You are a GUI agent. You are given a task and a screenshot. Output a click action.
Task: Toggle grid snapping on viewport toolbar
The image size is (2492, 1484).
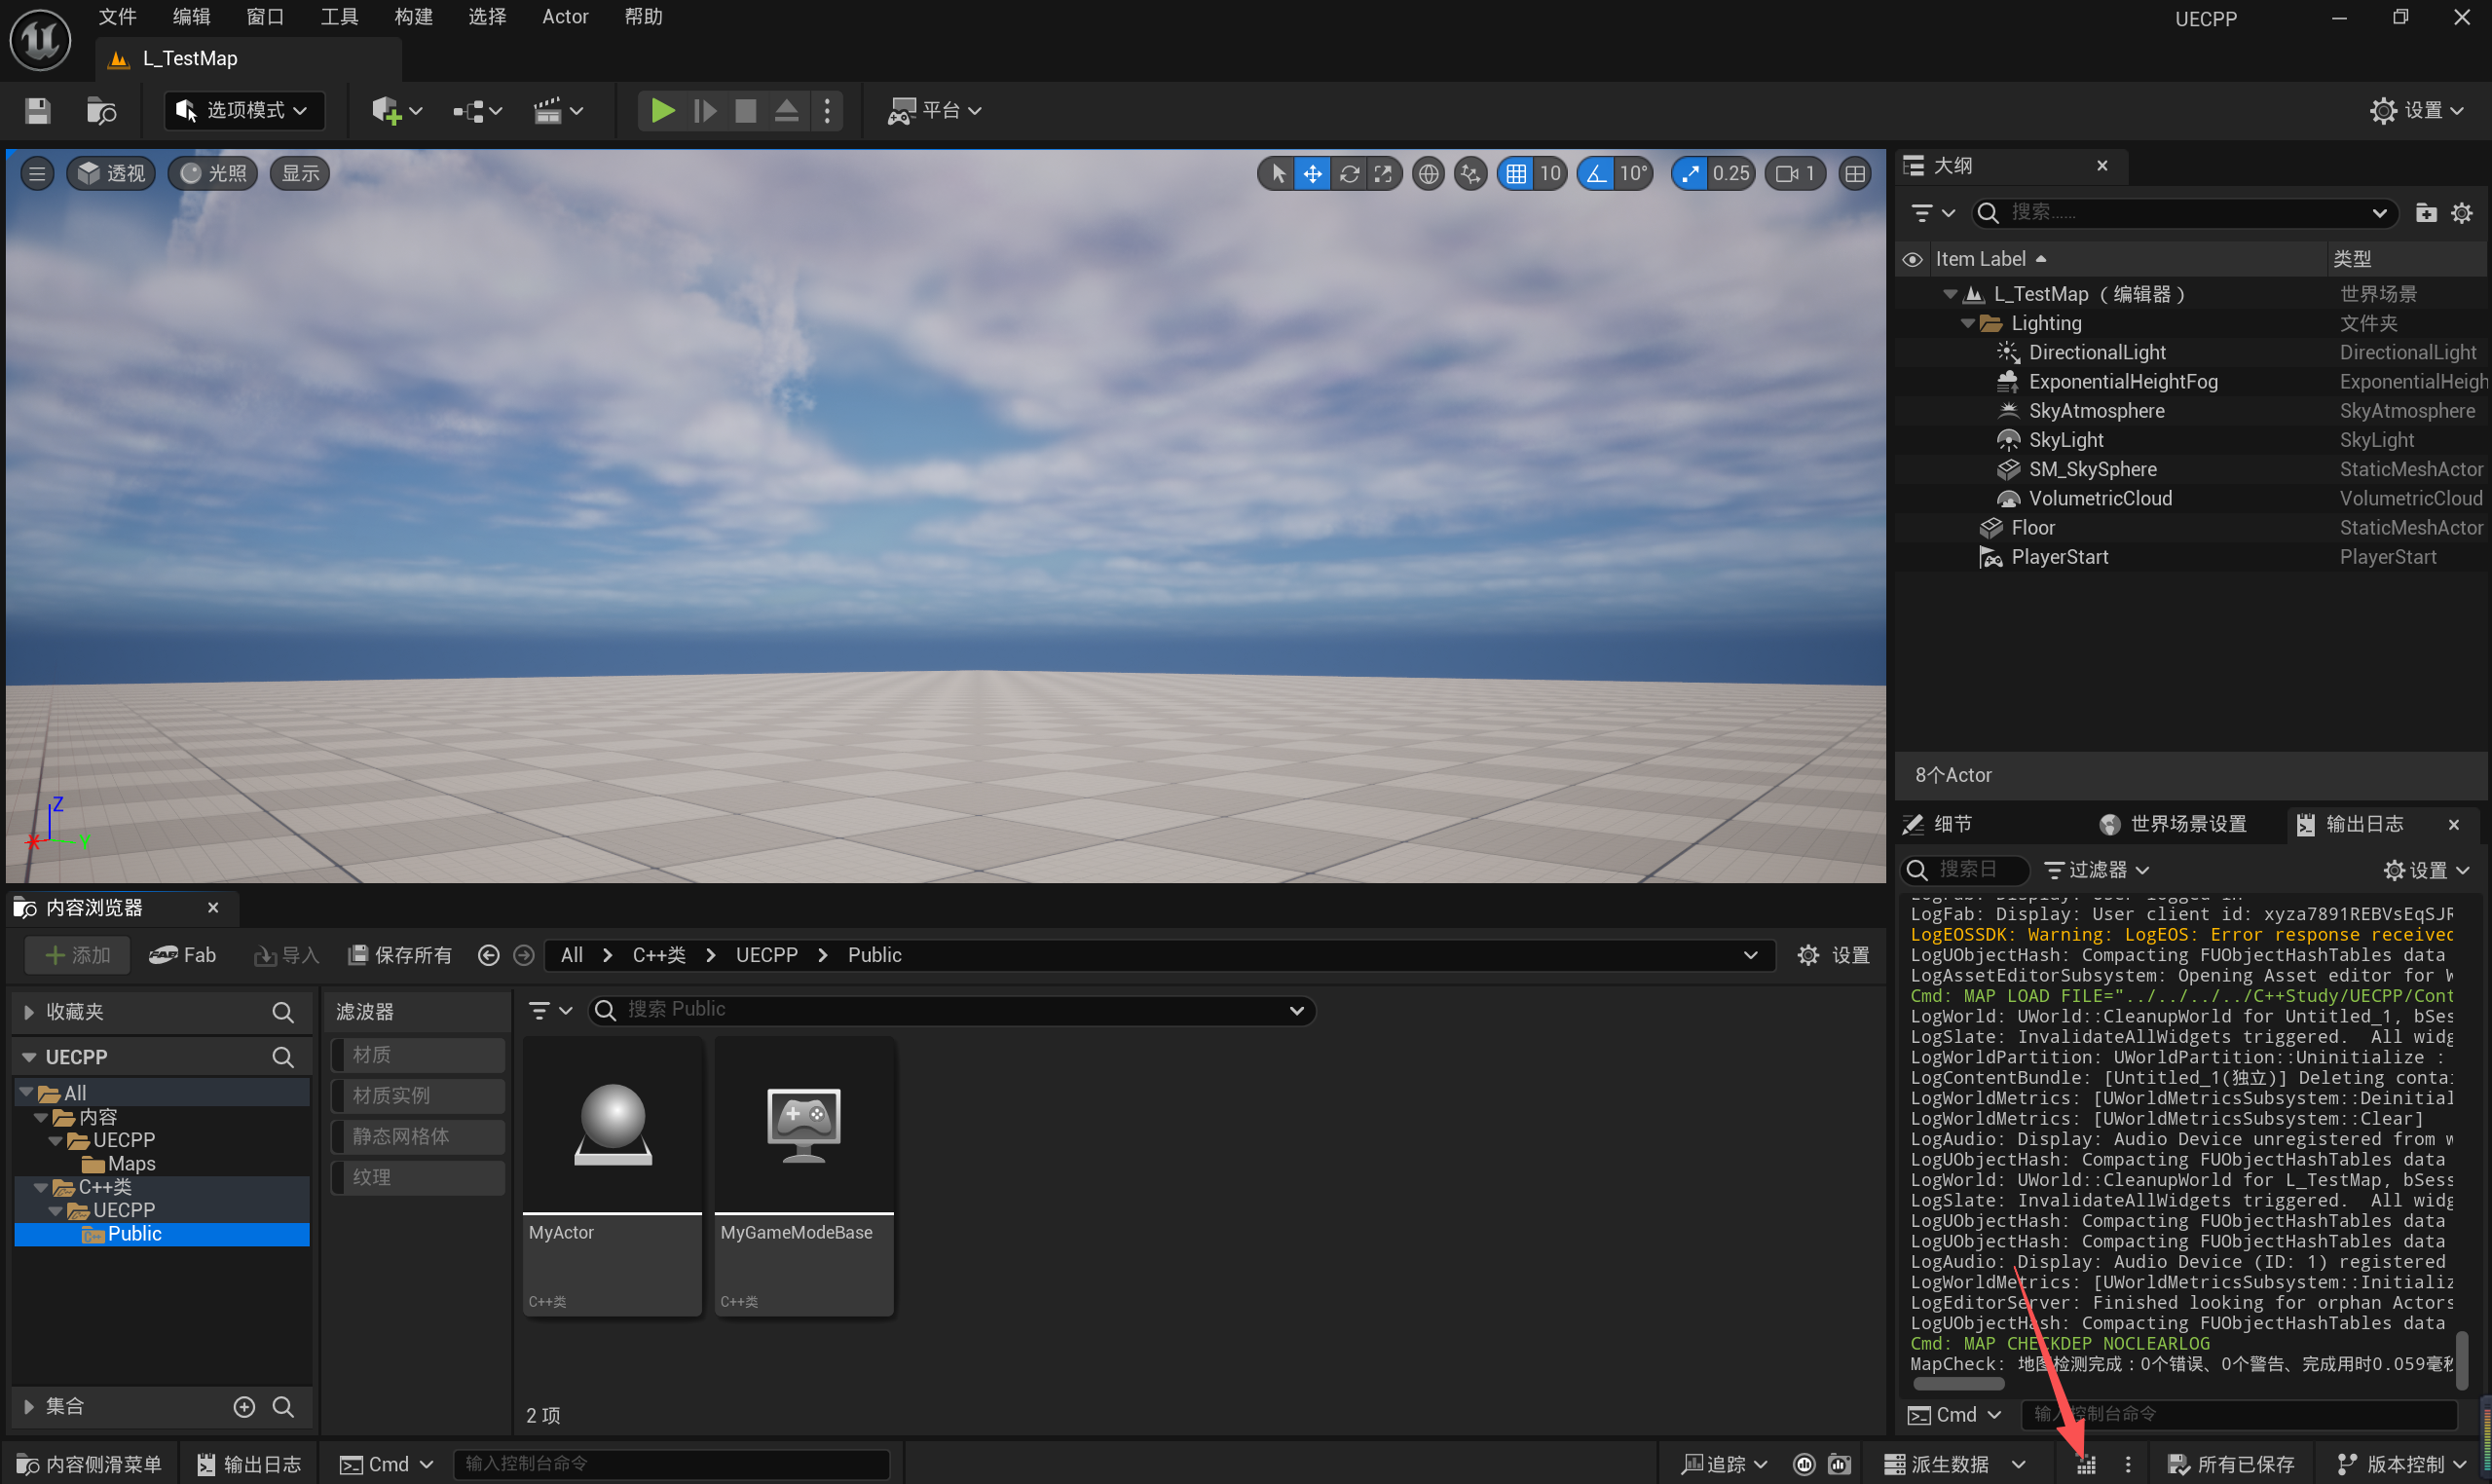(x=1516, y=174)
